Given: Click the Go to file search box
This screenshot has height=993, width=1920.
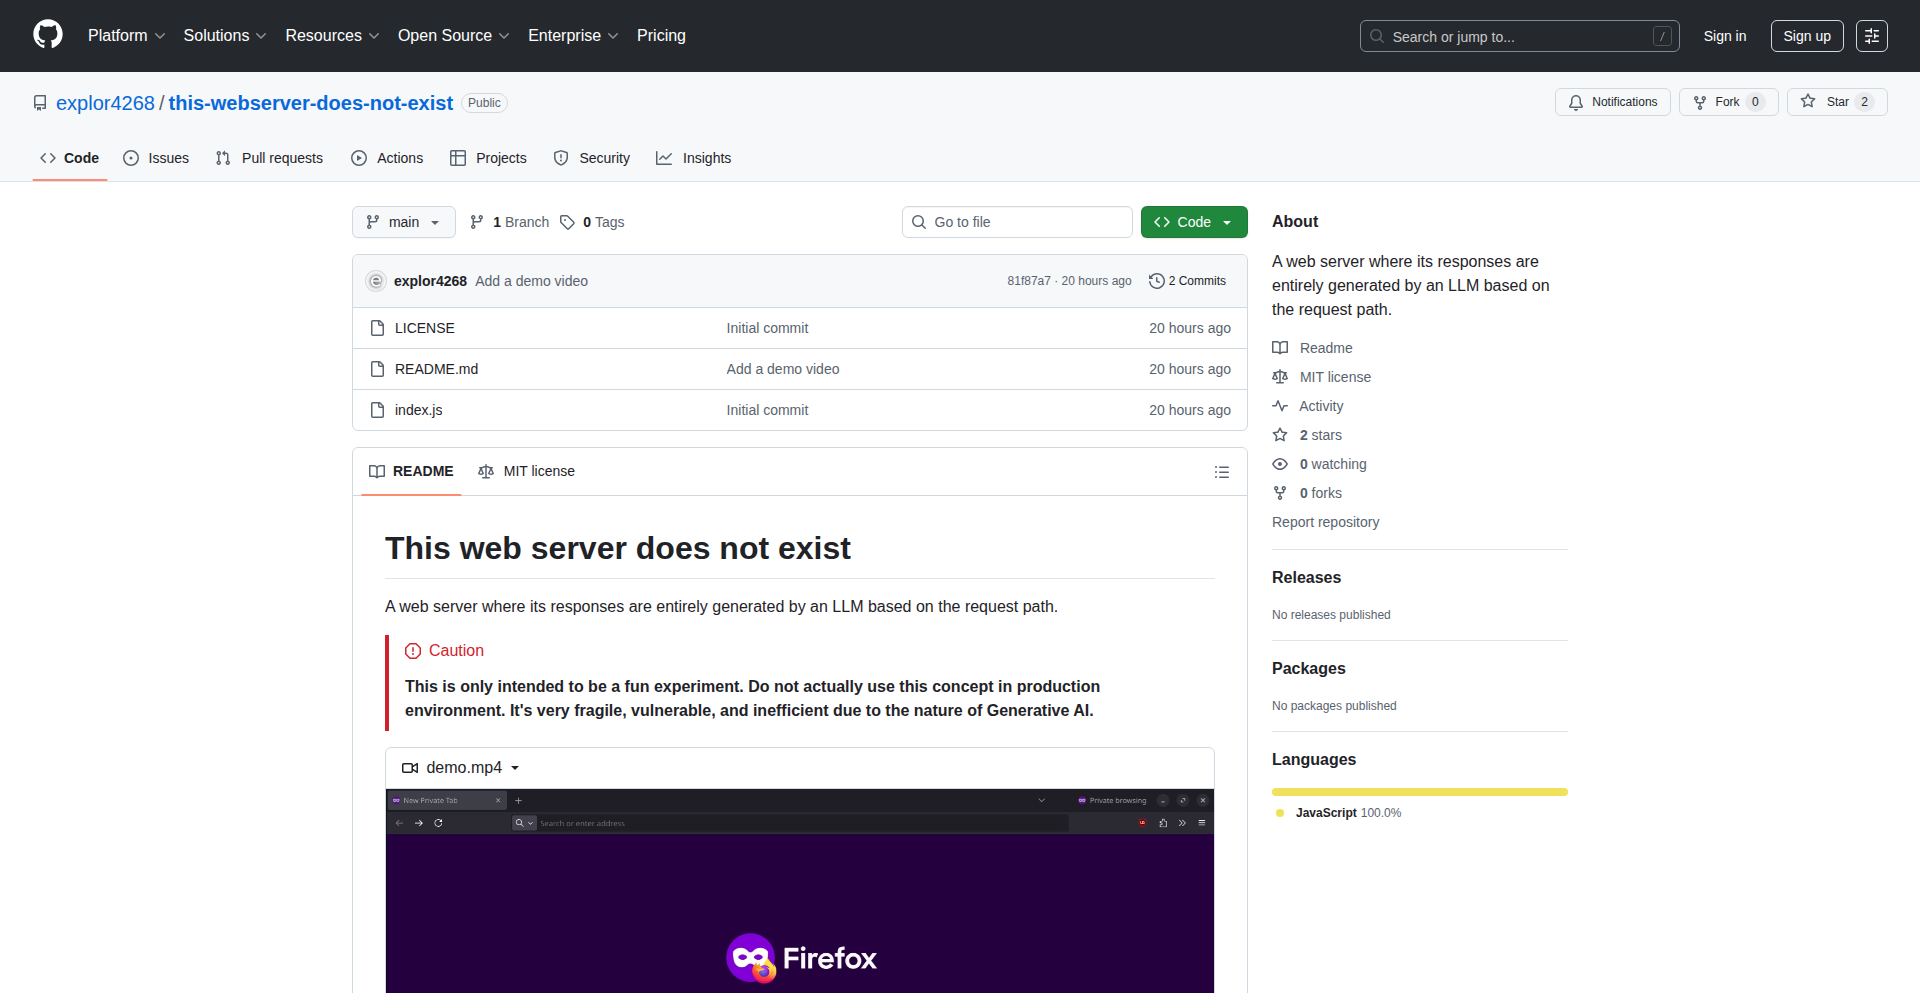Looking at the screenshot, I should 1017,222.
